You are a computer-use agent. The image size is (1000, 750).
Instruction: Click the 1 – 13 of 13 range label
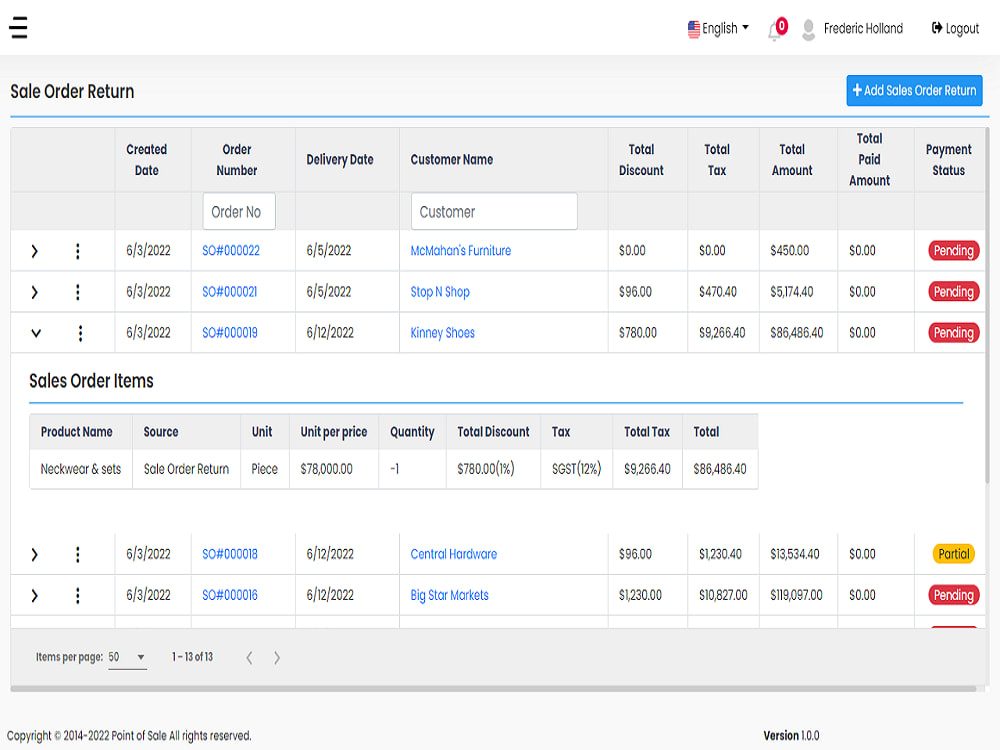pos(192,657)
